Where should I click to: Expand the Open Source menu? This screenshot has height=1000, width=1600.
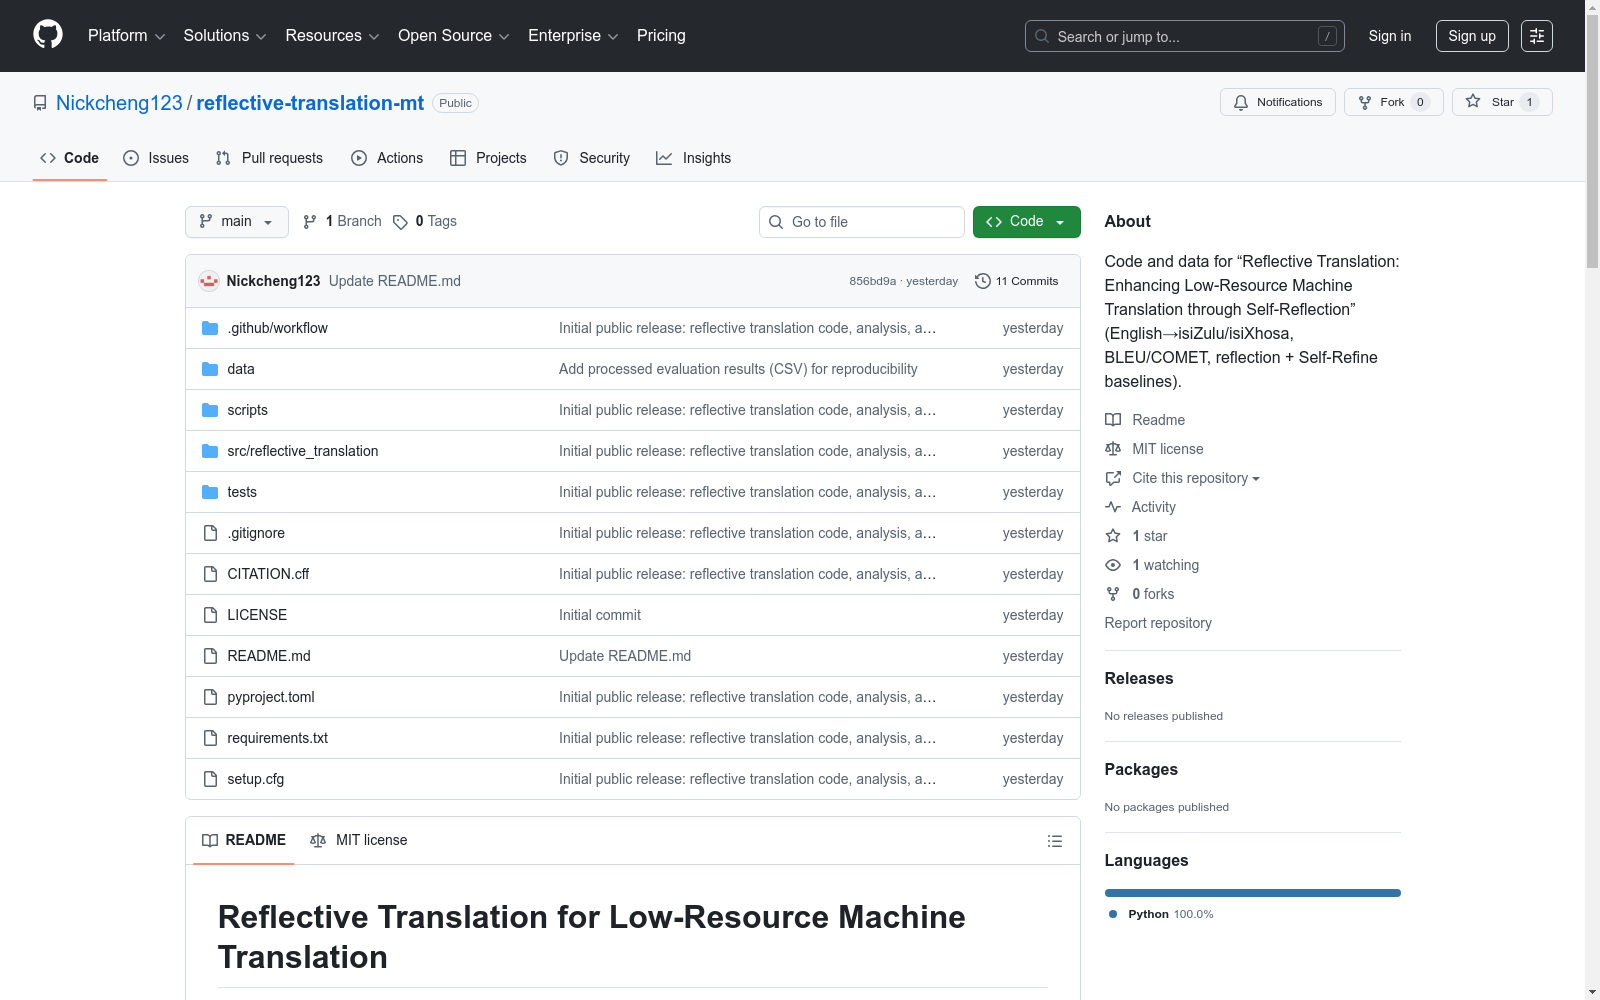pyautogui.click(x=454, y=36)
